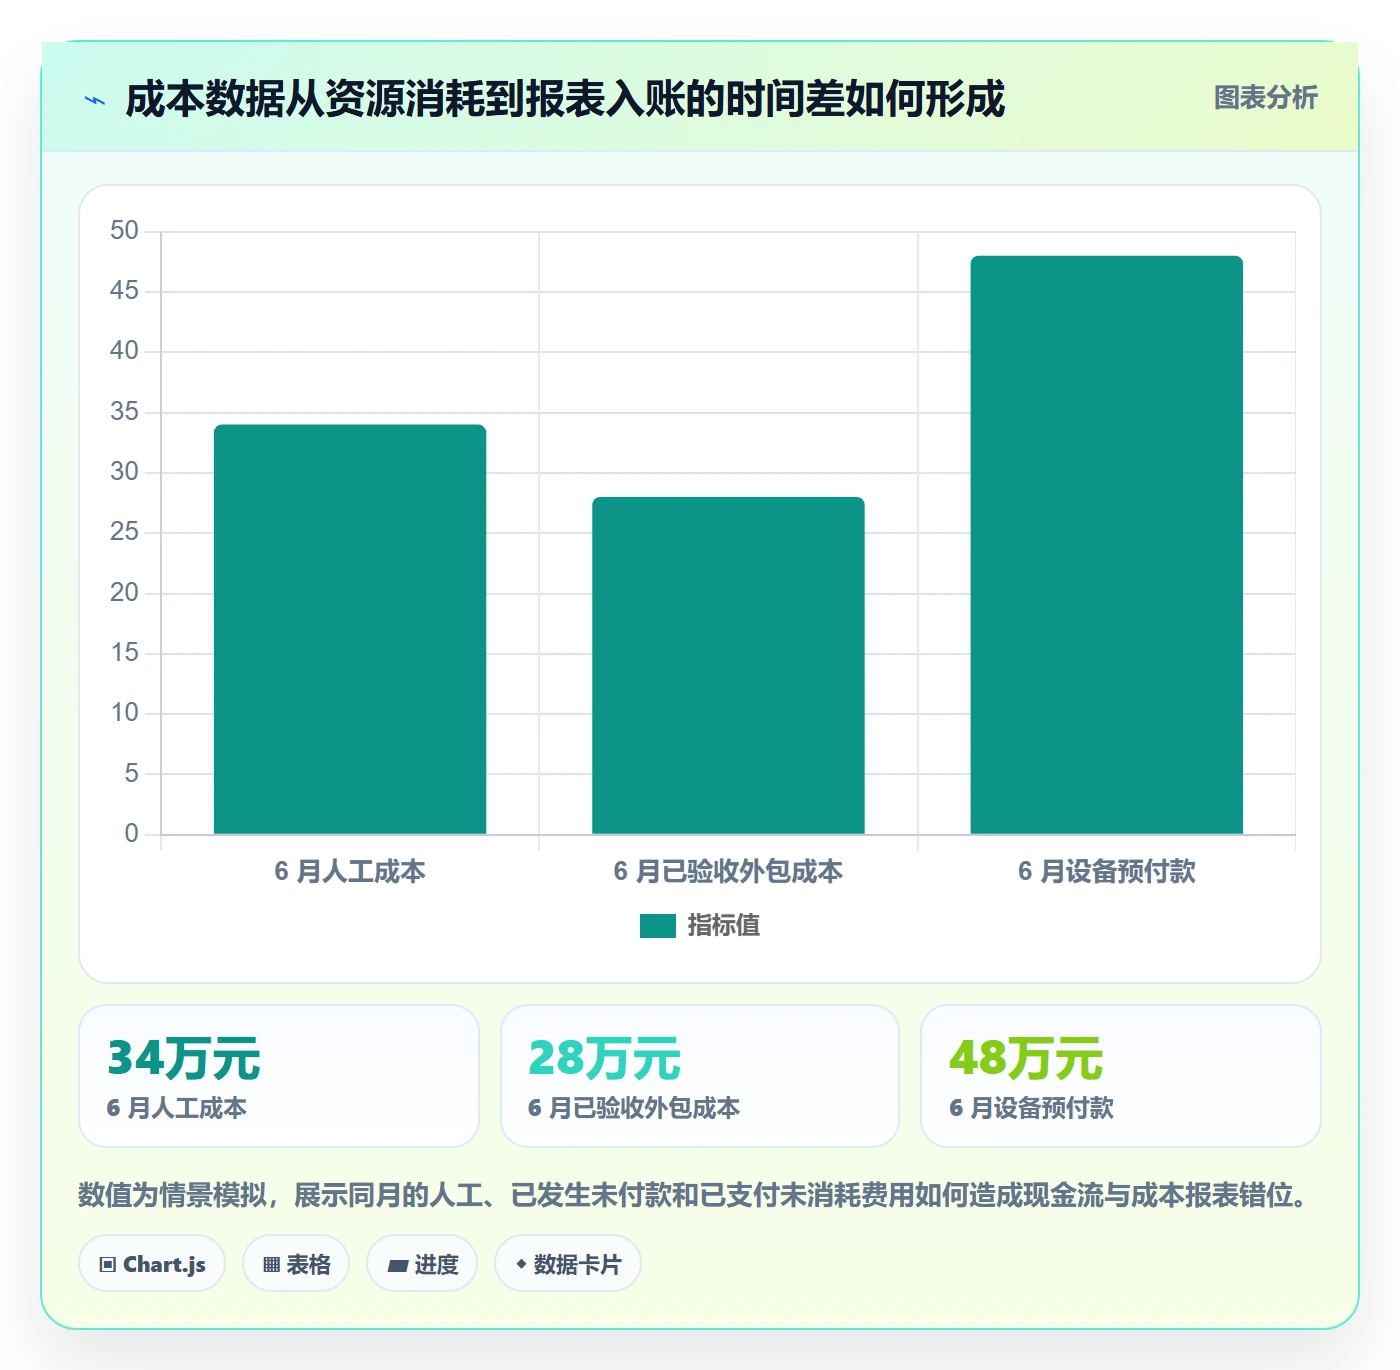The height and width of the screenshot is (1370, 1400).
Task: Click the 进度 tag chip
Action: [422, 1264]
